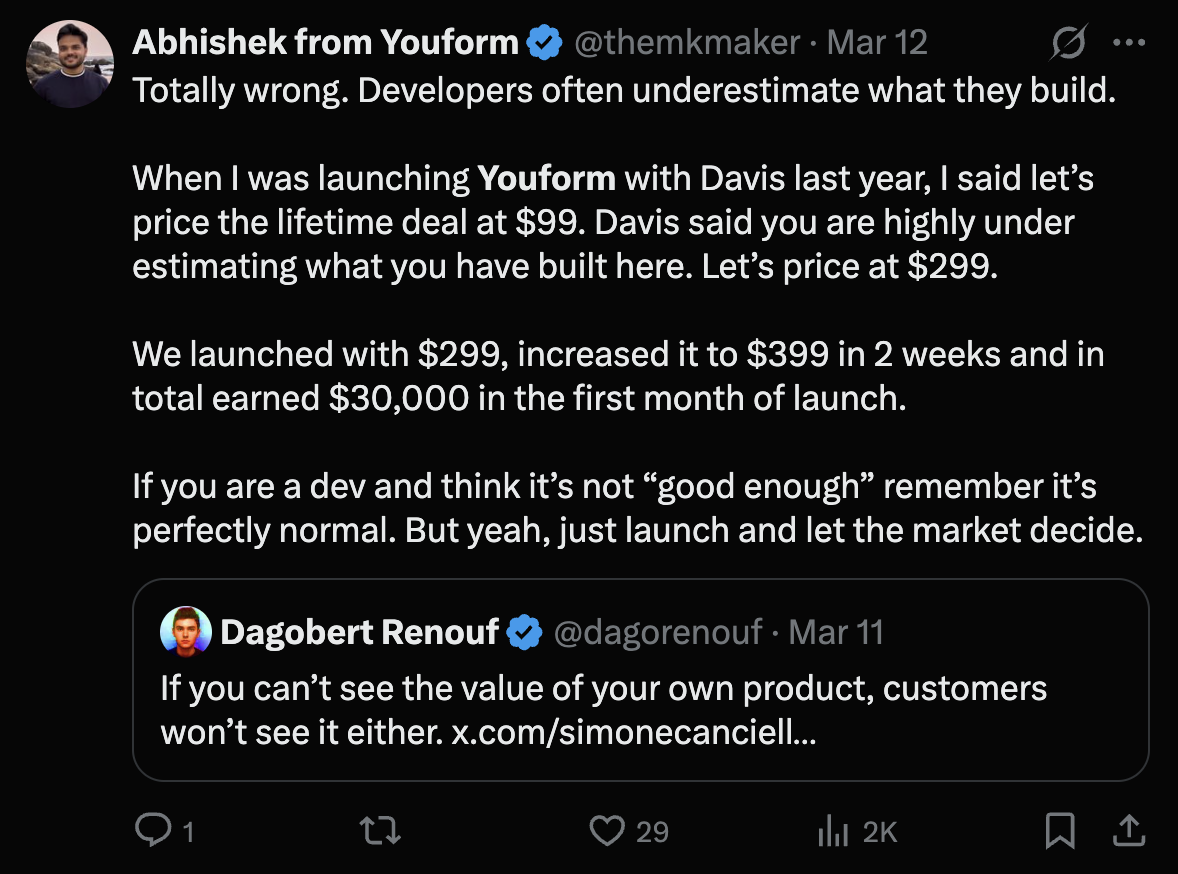
Task: Click the @dagorenouf handle
Action: [657, 632]
